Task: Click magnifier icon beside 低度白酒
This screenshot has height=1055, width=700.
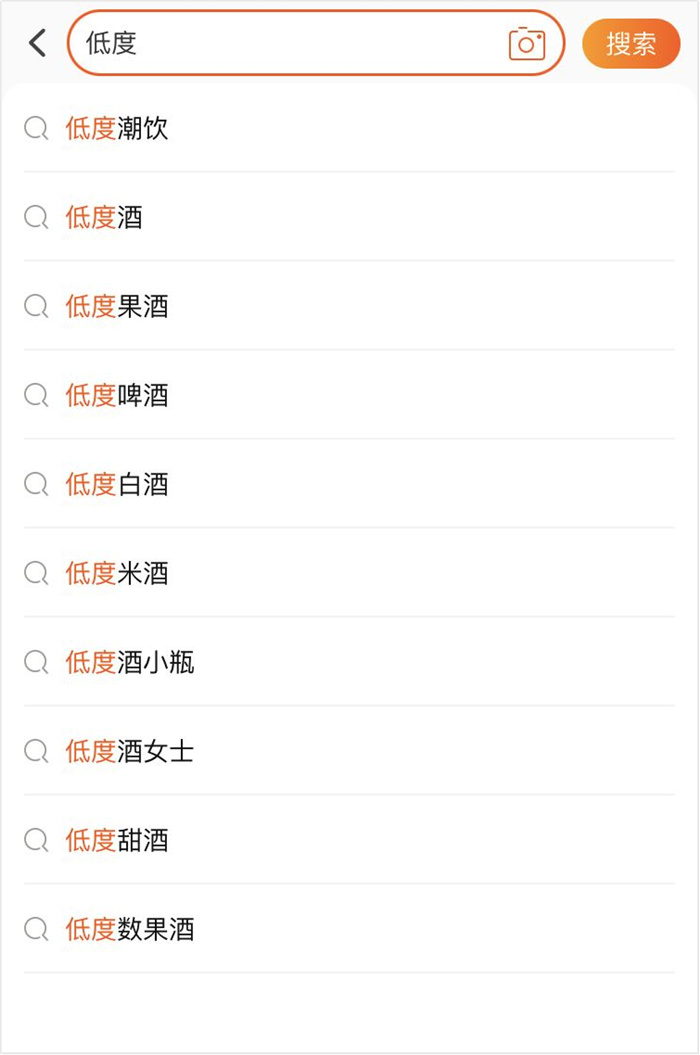Action: [36, 484]
